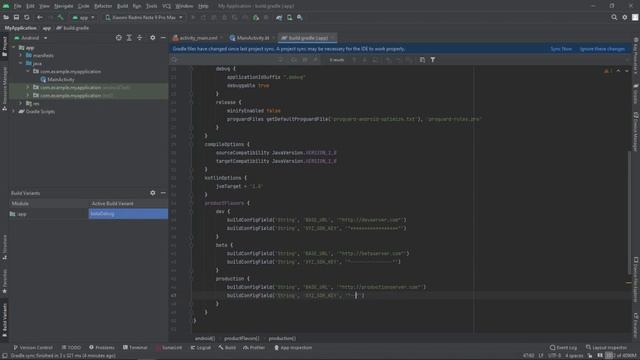Hide the Build Variants panel
The height and width of the screenshot is (360, 640).
[163, 193]
